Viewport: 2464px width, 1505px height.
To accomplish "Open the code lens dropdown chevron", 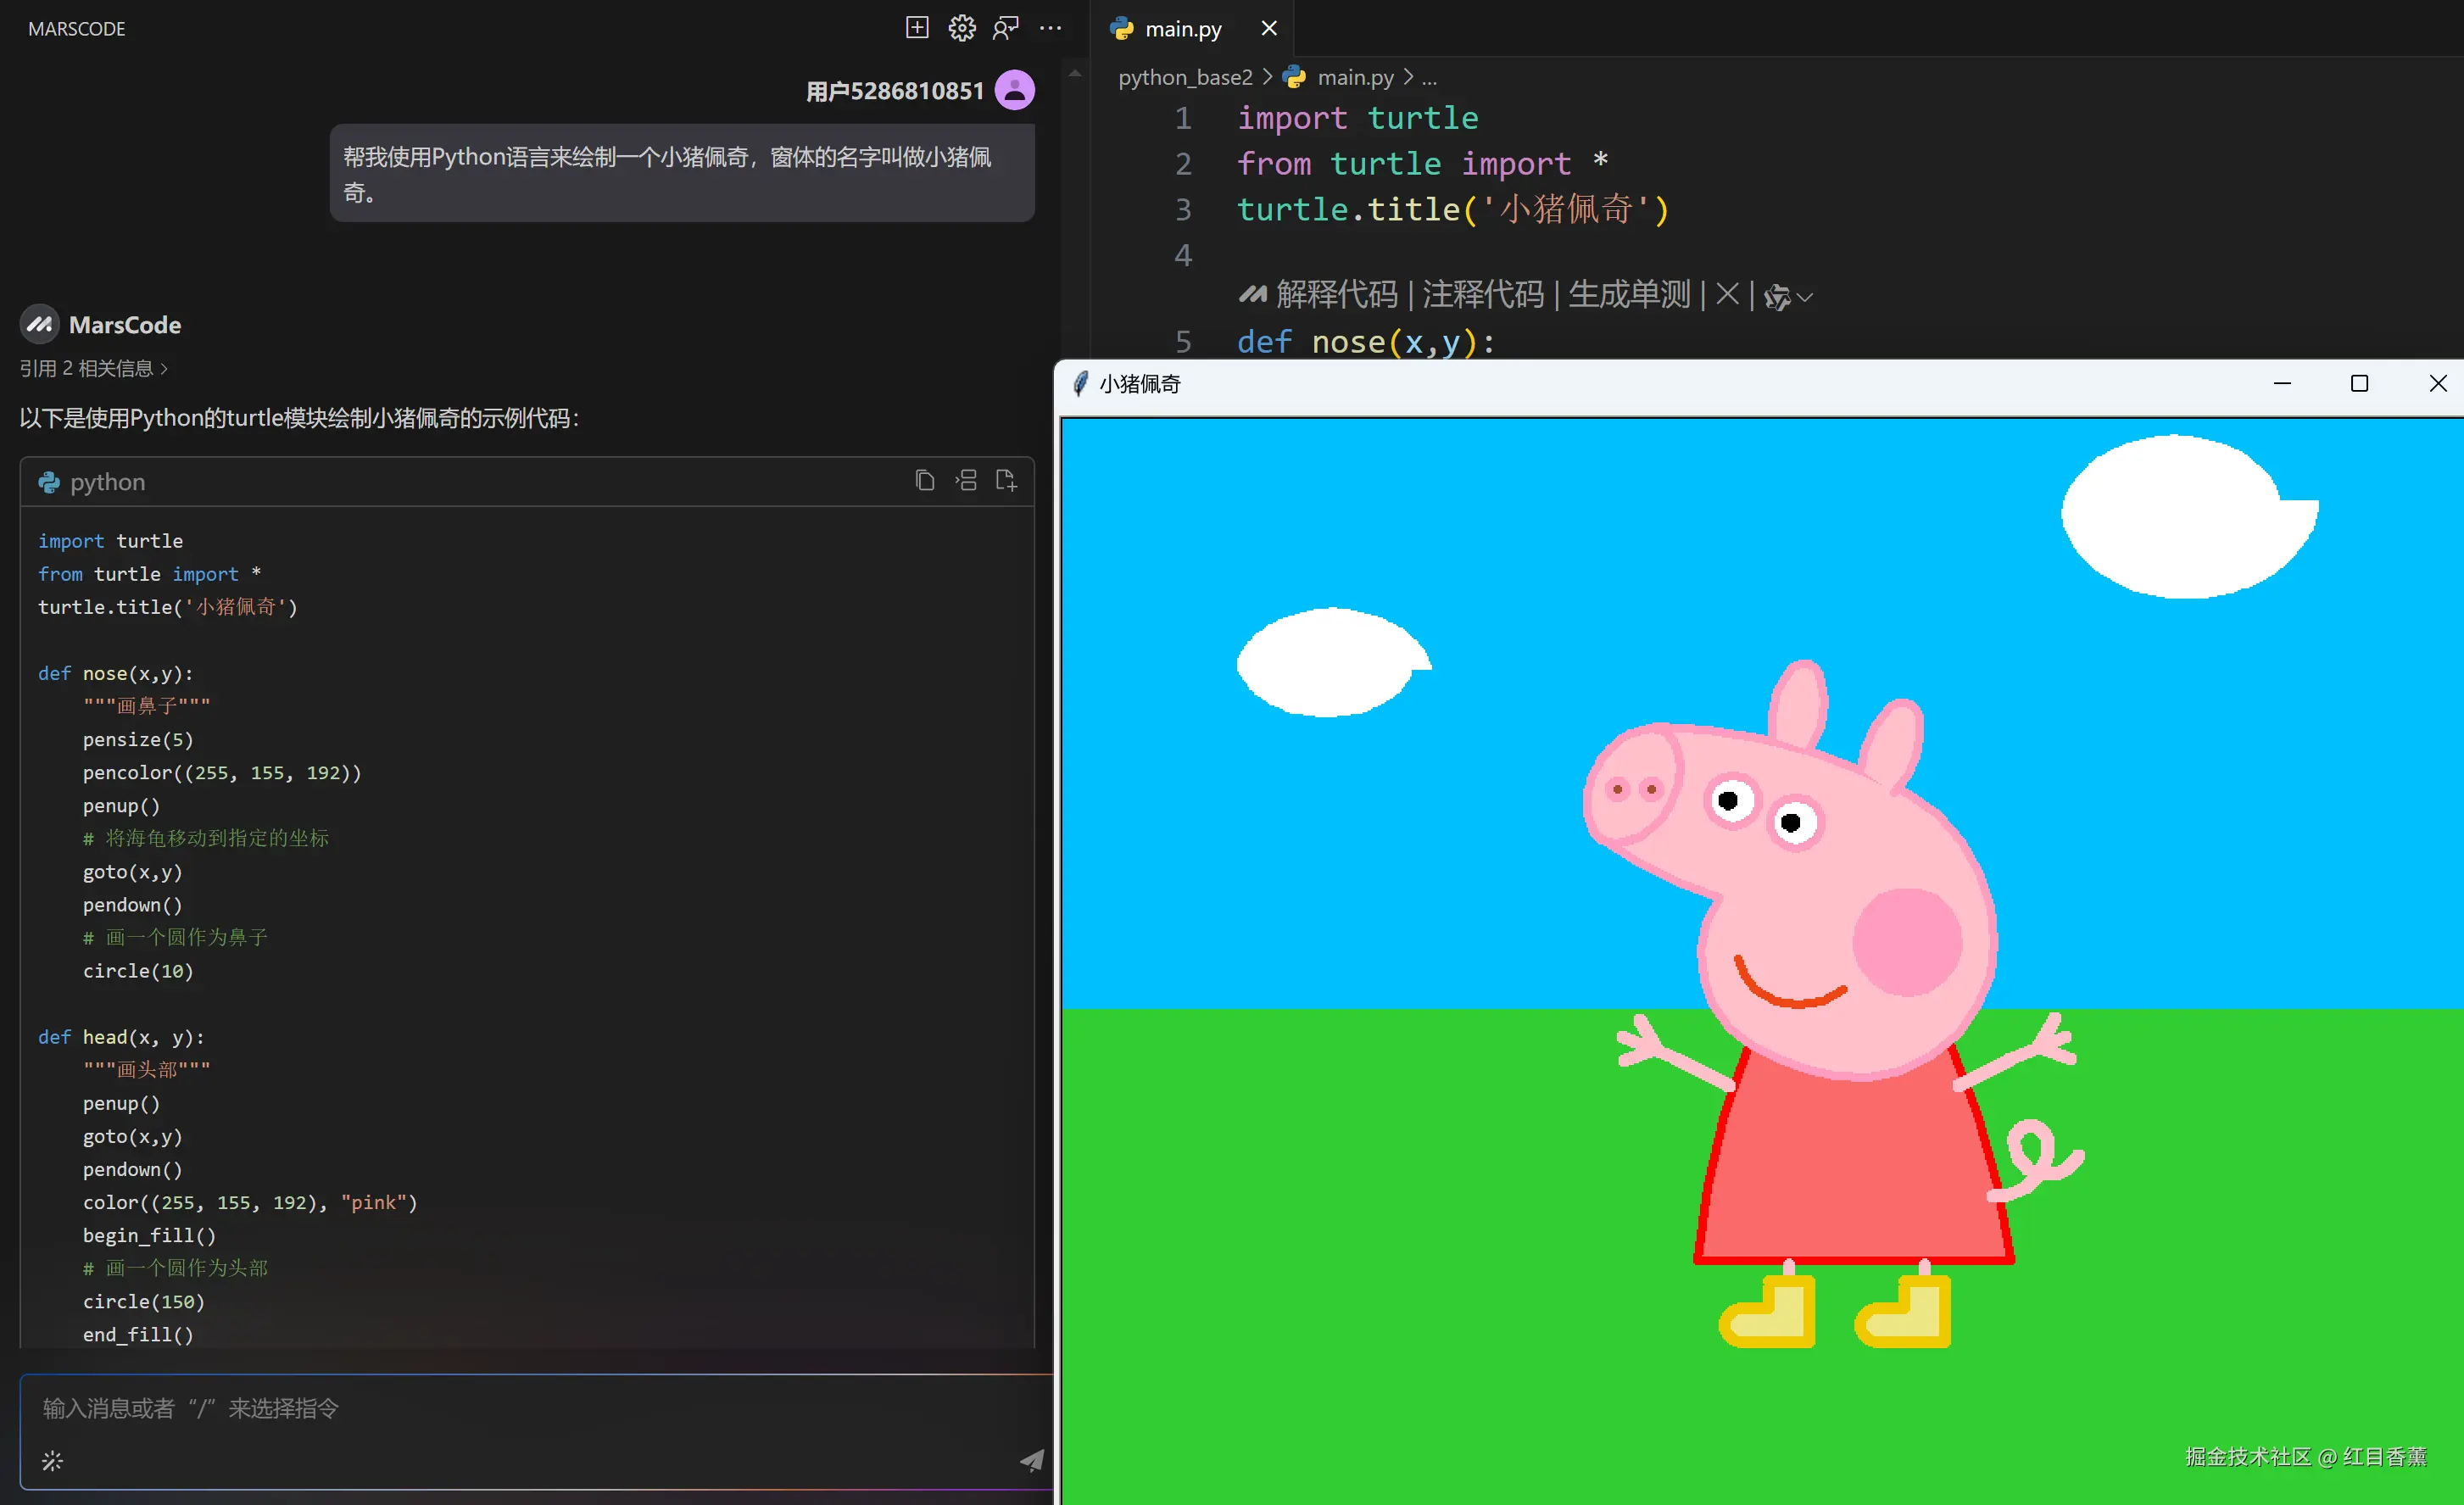I will click(x=1805, y=297).
